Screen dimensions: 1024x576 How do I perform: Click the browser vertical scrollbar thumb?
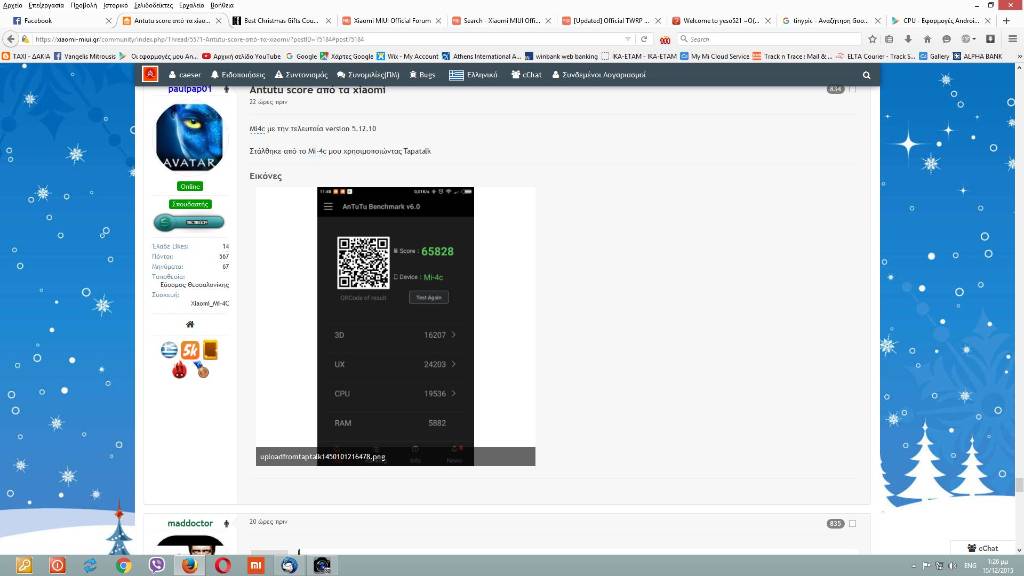pos(1019,485)
